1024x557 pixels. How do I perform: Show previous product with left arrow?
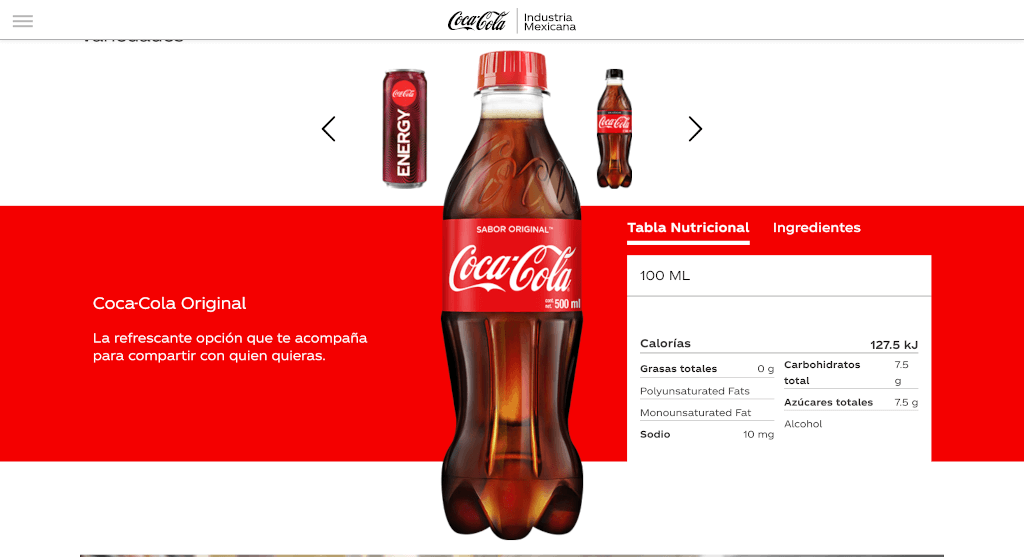pos(328,129)
